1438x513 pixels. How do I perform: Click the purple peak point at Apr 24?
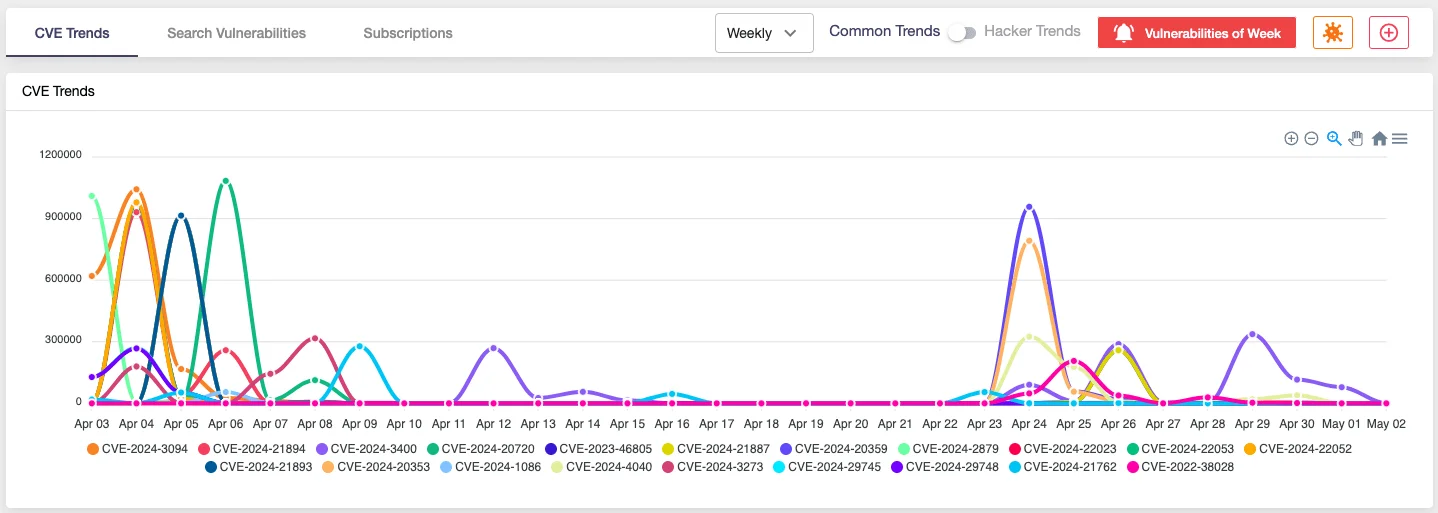click(1029, 207)
